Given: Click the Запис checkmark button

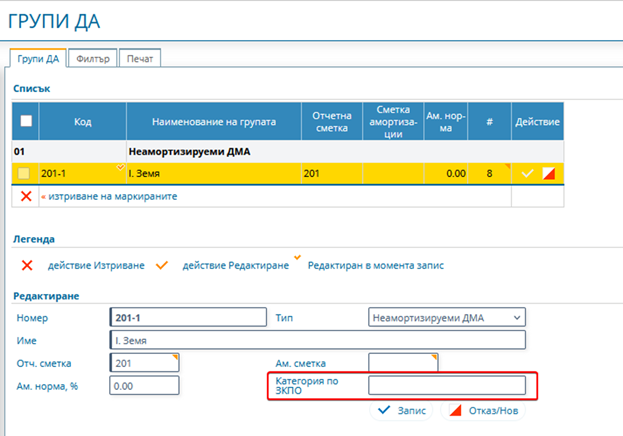Looking at the screenshot, I should [401, 411].
